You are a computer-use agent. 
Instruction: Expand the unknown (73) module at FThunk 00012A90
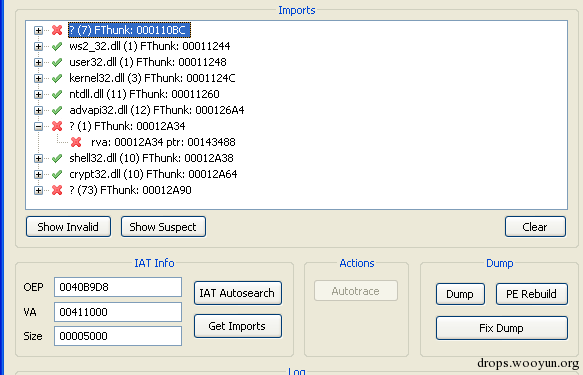38,190
